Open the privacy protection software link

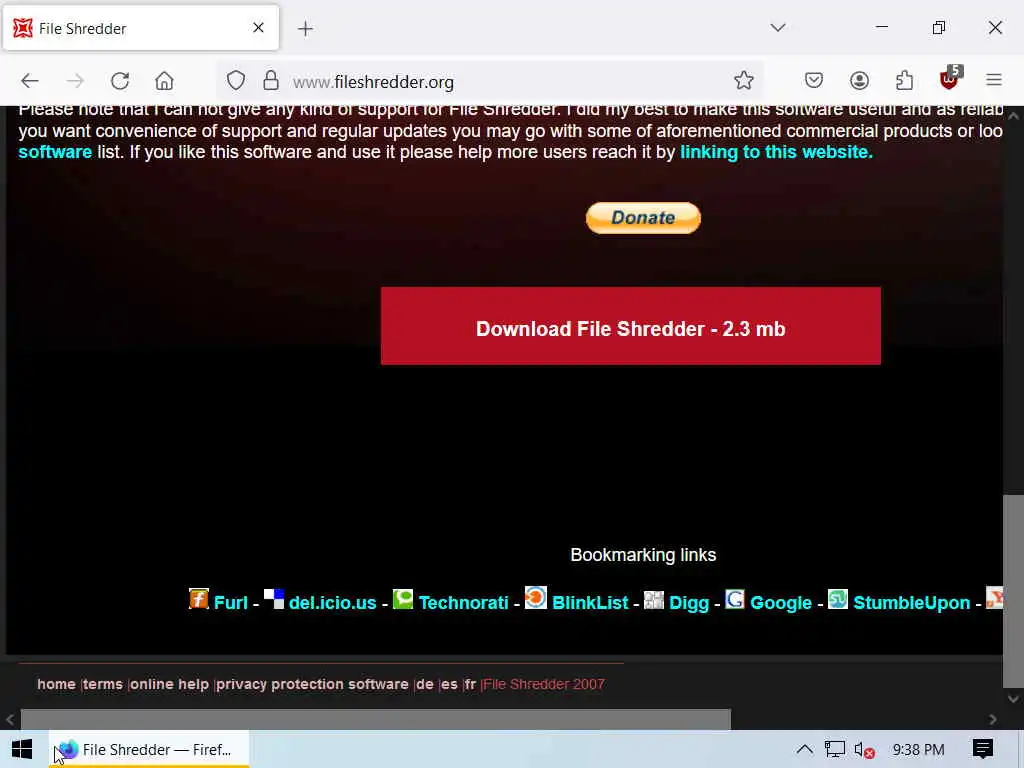point(312,684)
